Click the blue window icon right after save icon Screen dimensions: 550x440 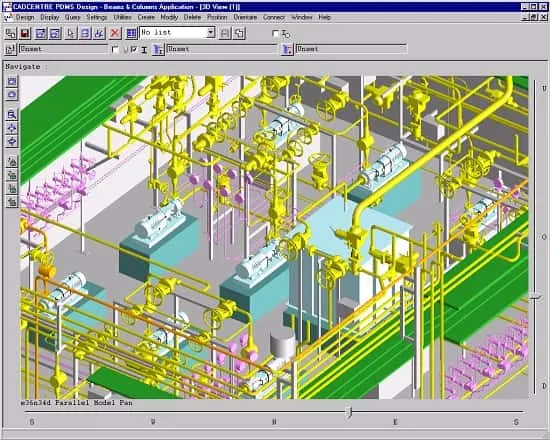tap(41, 33)
